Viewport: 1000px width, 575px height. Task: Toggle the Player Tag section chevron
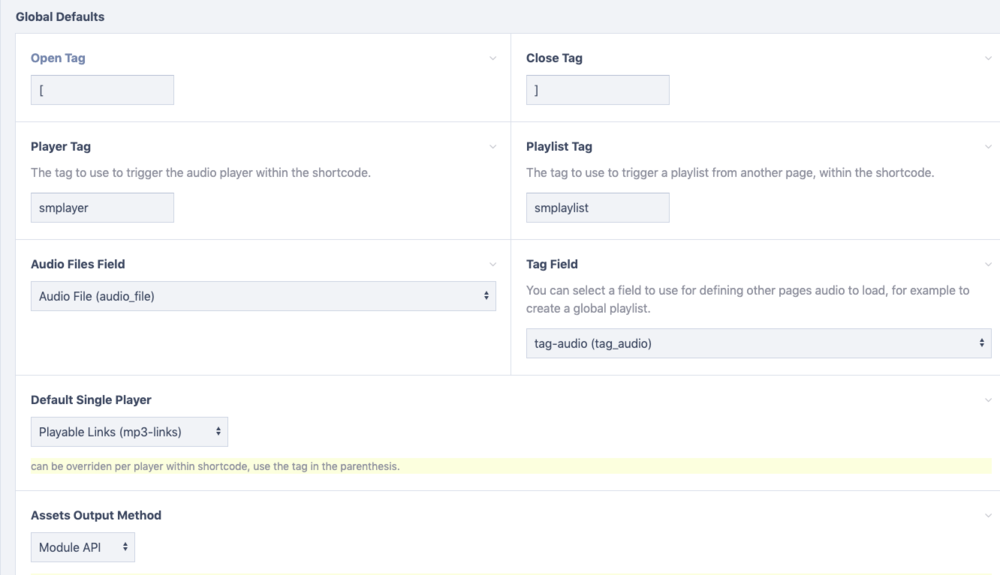[492, 147]
